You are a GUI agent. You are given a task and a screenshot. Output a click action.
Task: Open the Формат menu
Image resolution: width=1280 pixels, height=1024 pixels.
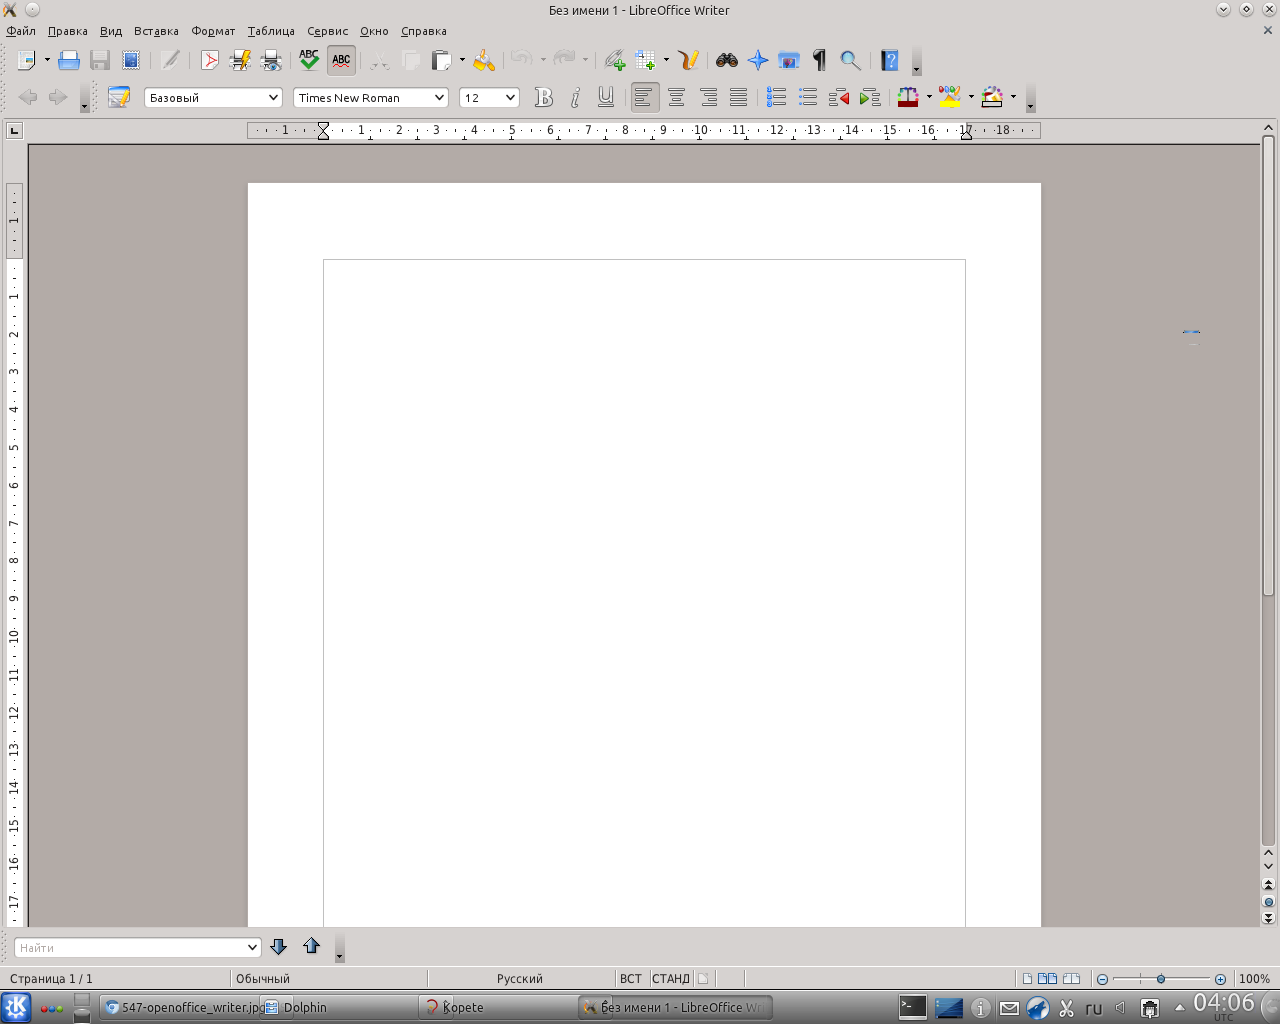click(213, 31)
